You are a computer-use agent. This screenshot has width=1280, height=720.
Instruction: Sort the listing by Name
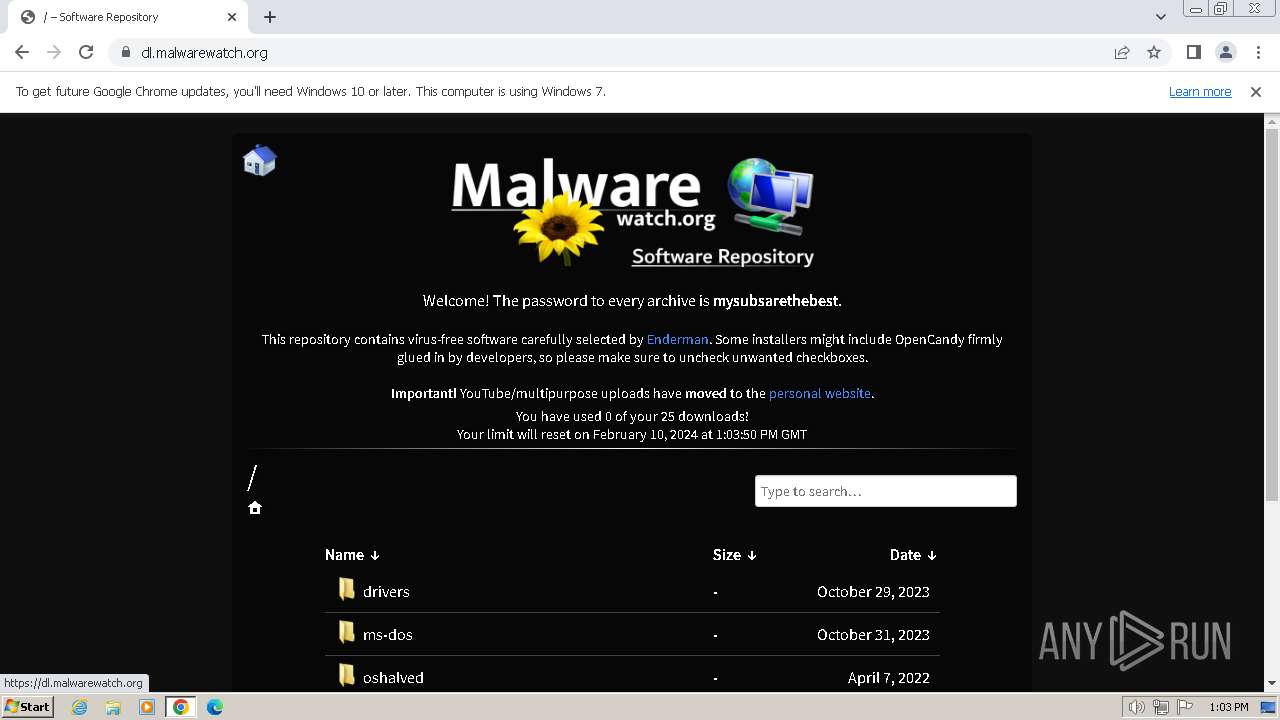tap(352, 555)
